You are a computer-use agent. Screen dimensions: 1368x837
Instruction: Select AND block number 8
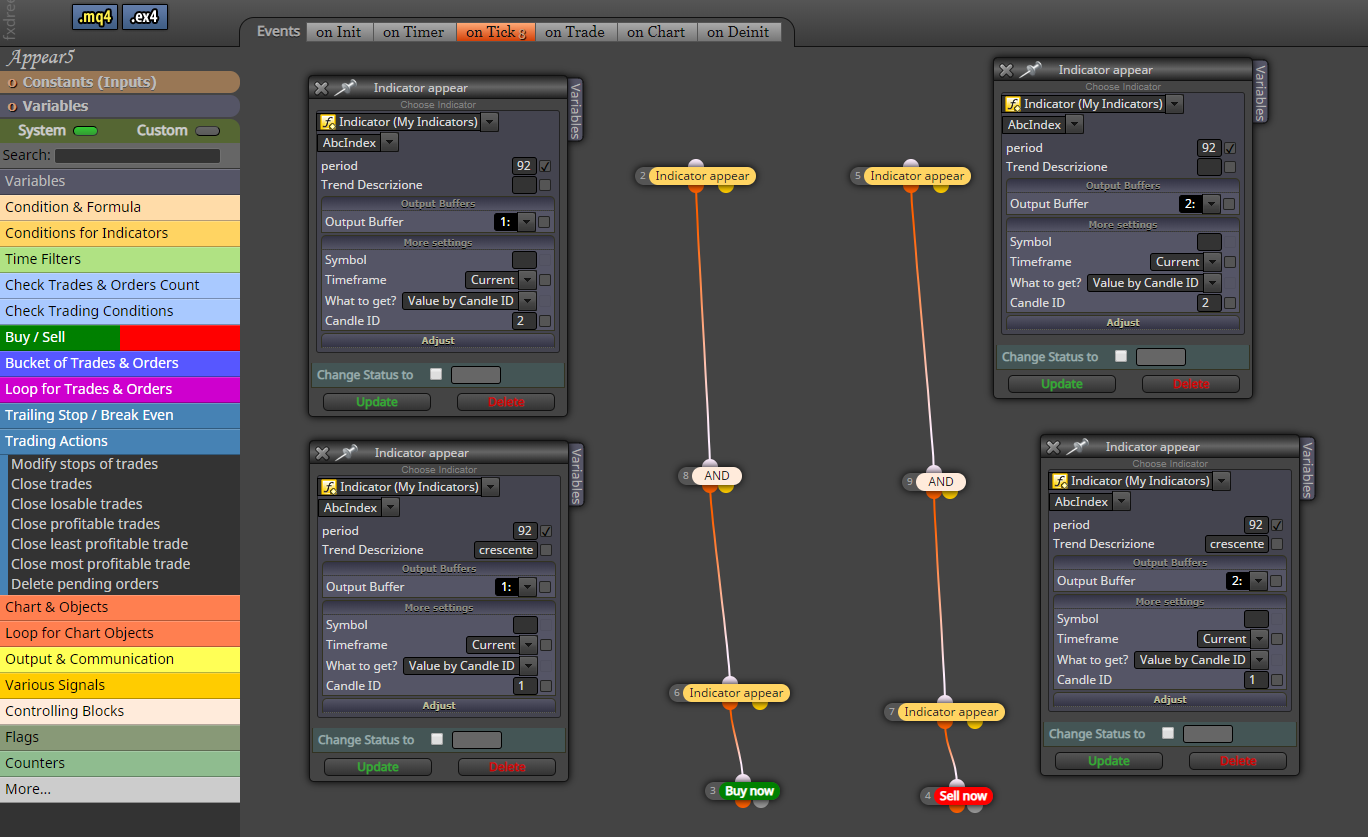click(717, 476)
